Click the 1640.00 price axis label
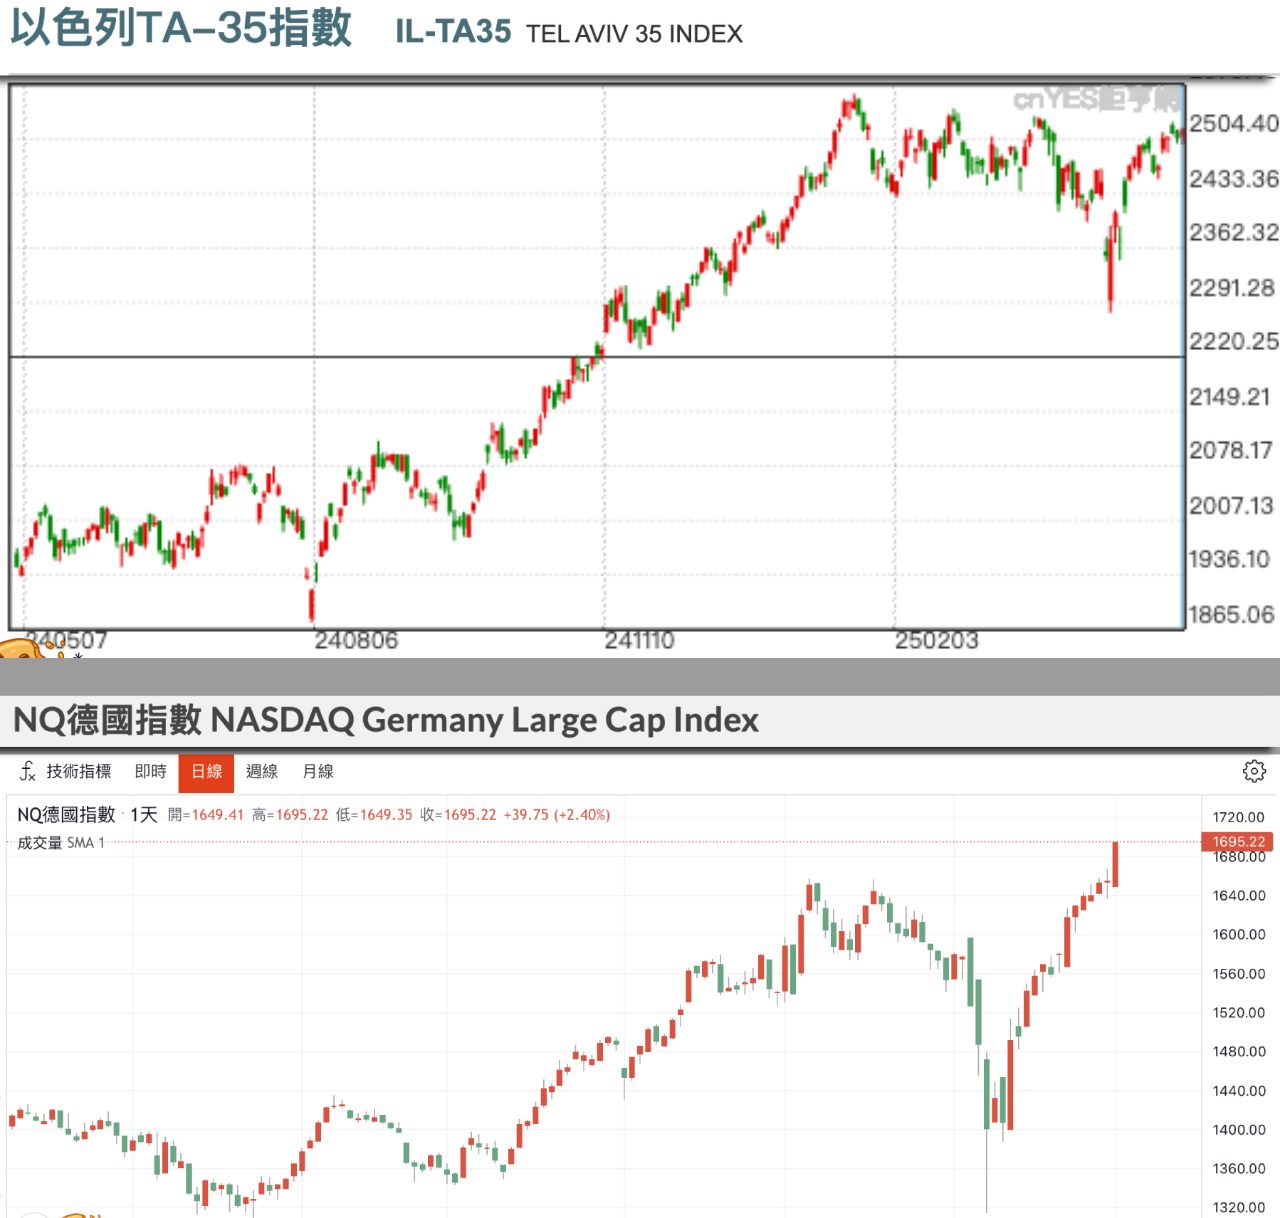 point(1238,895)
